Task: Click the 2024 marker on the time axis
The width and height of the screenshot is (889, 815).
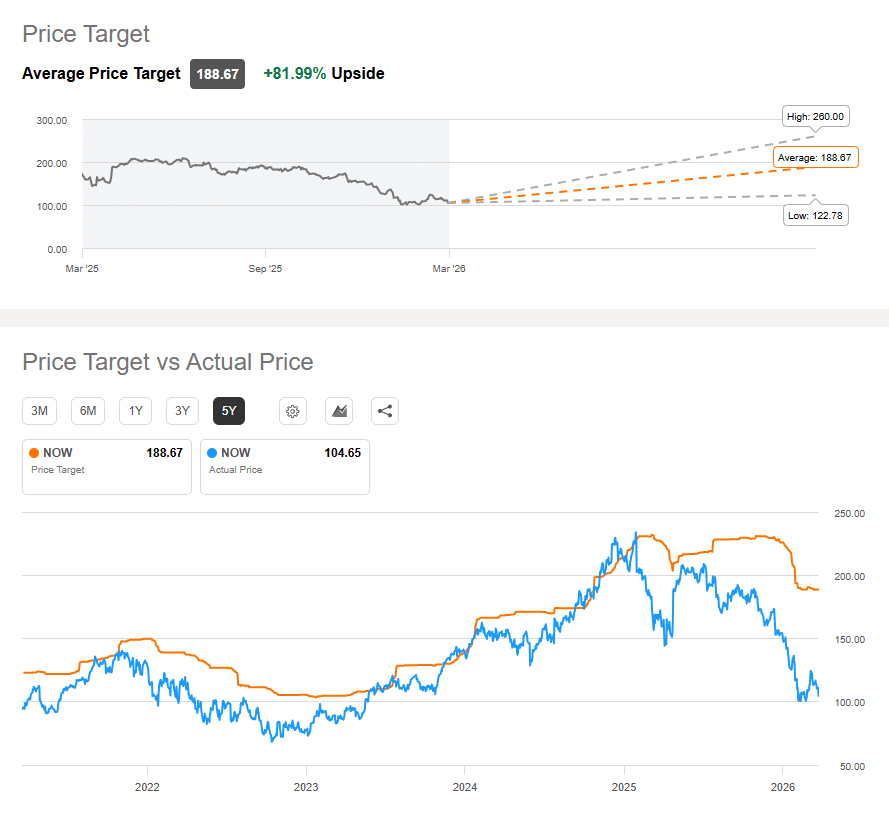Action: coord(464,787)
